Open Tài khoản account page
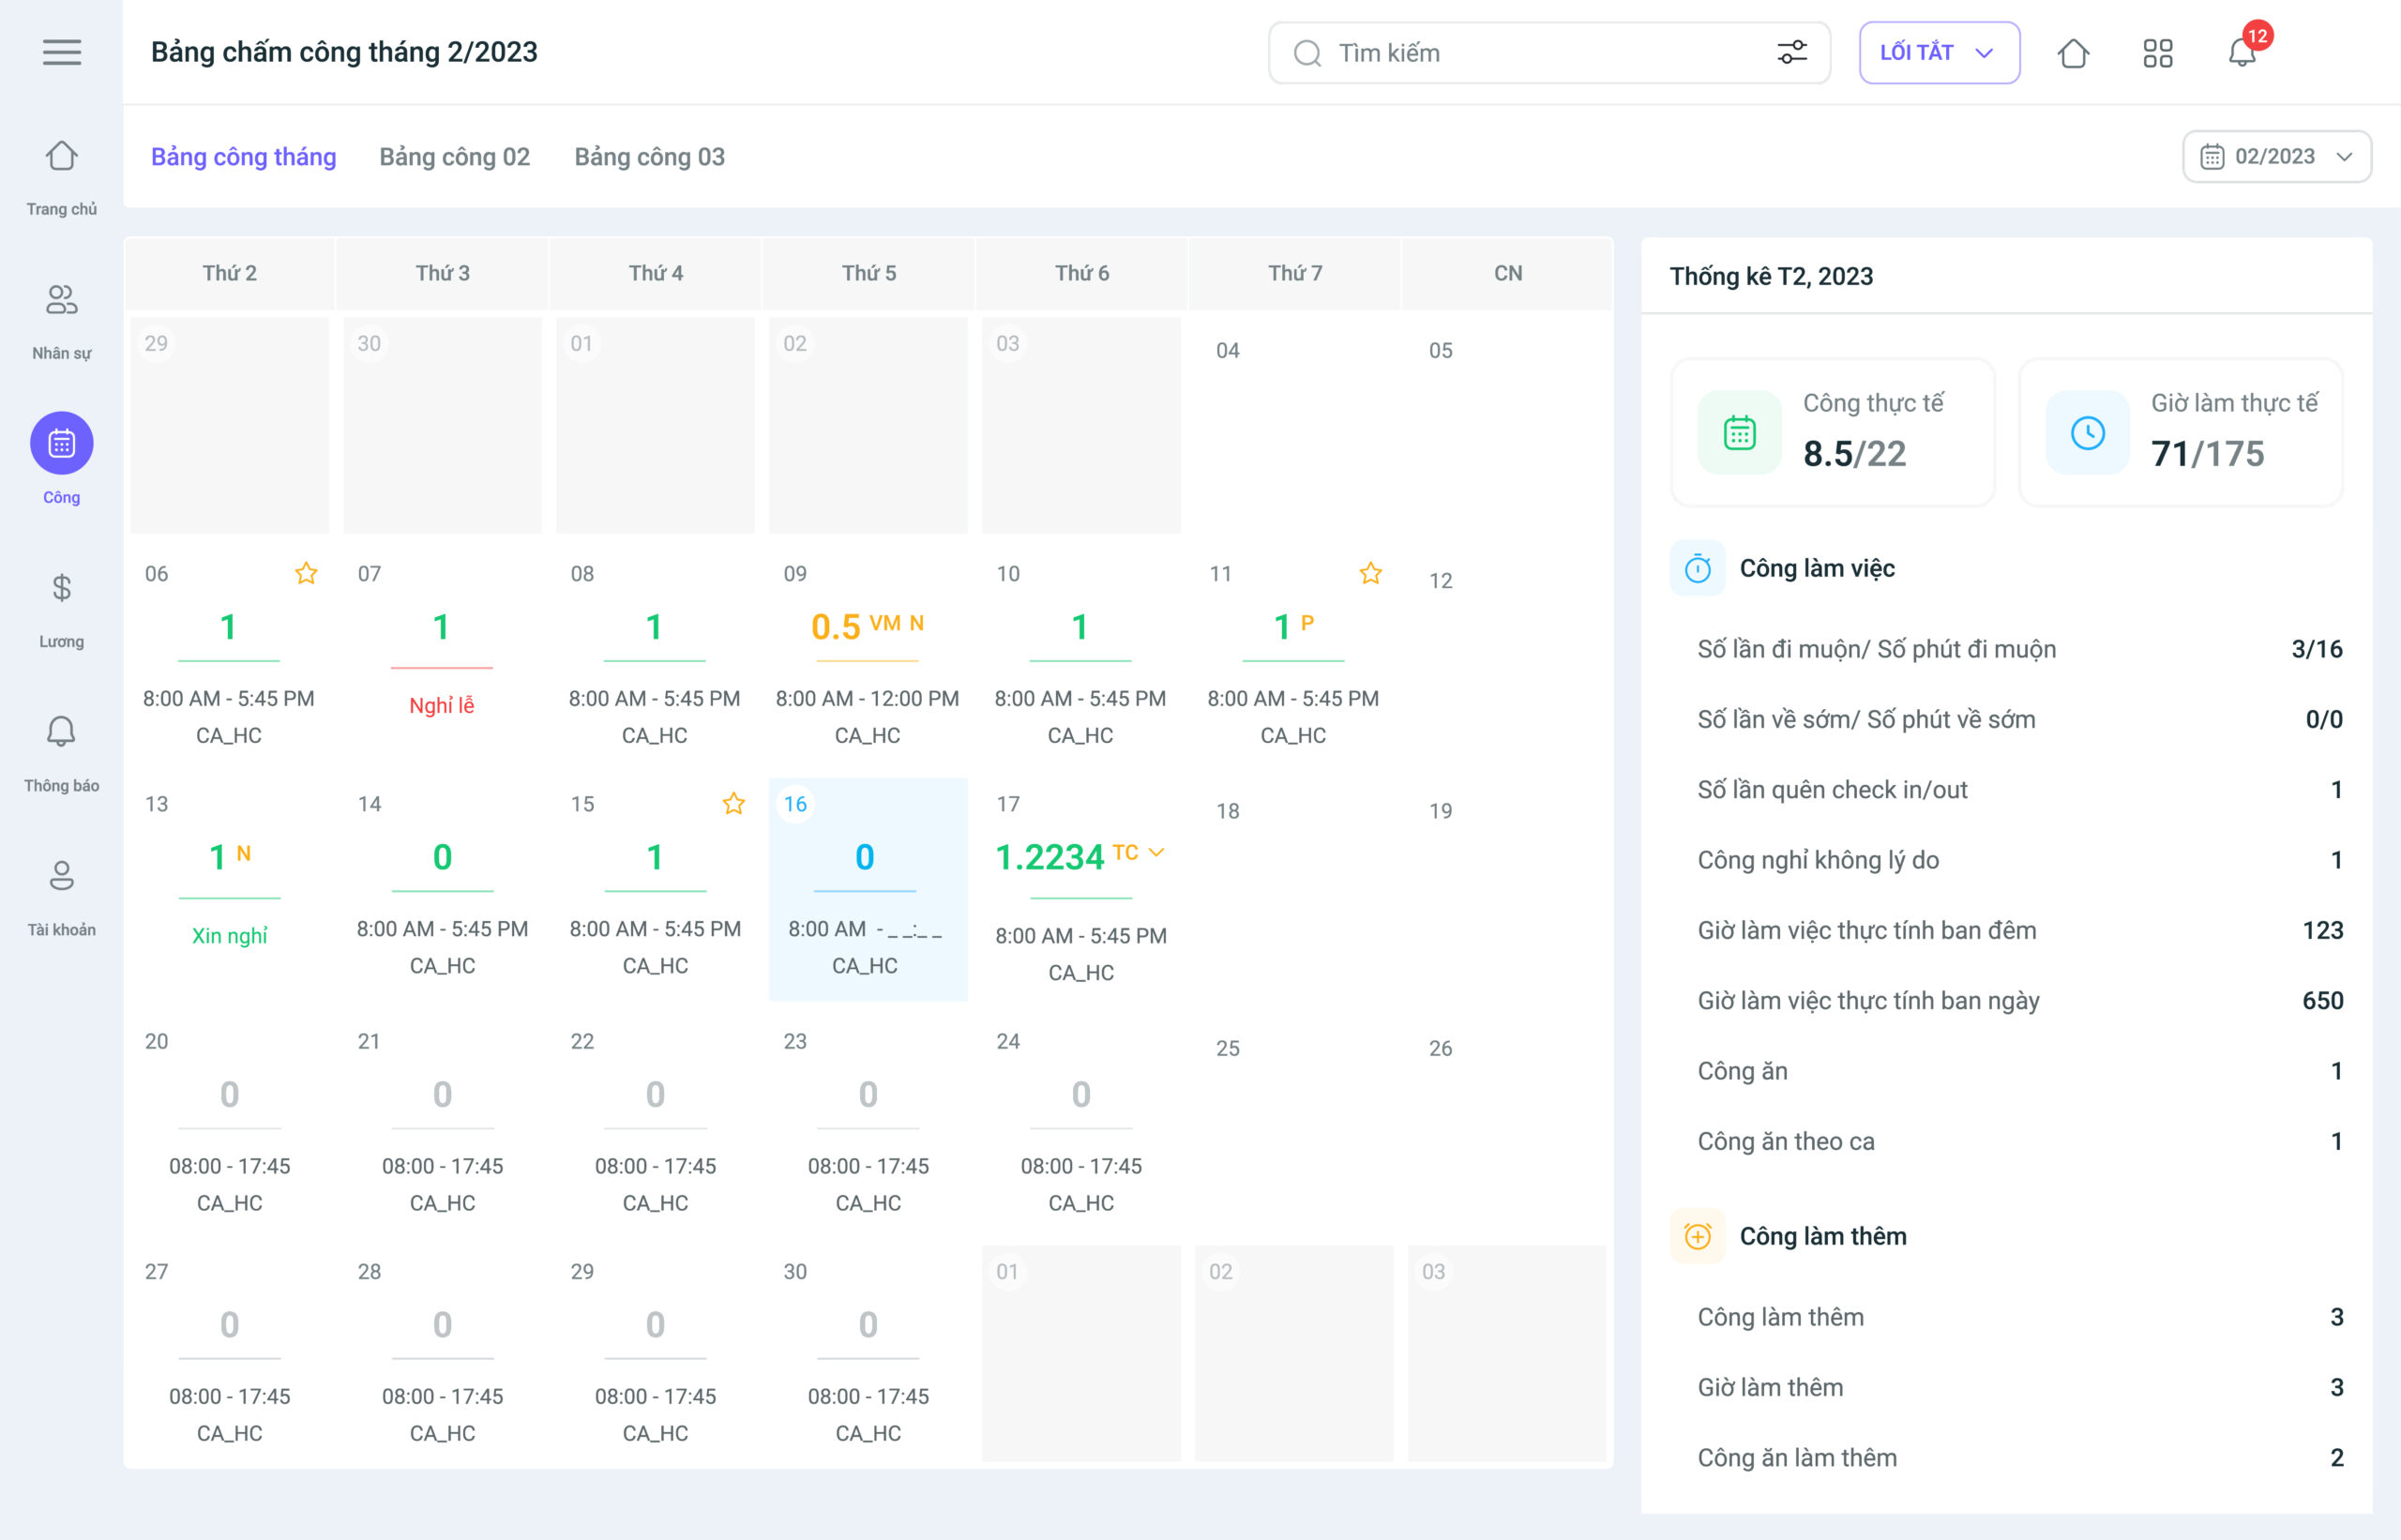2401x1540 pixels. (61, 896)
